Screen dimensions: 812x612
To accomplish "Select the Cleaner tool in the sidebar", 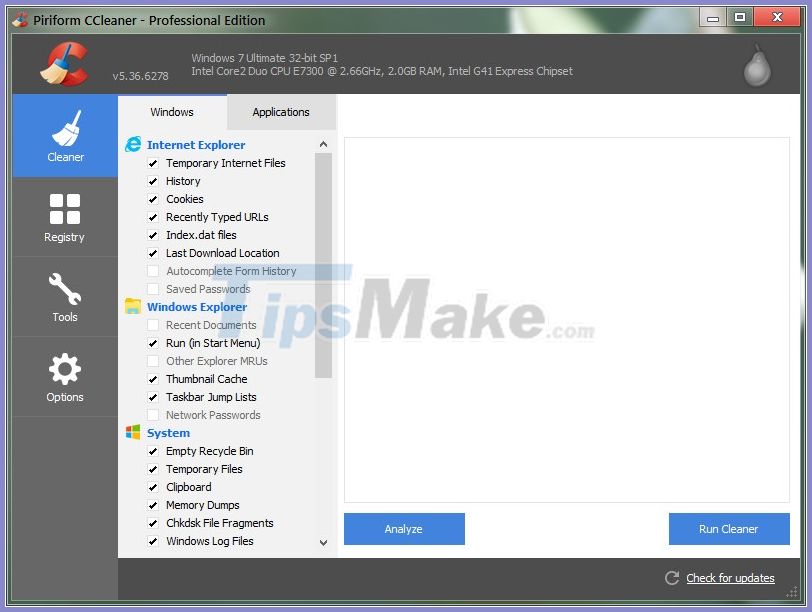I will [x=64, y=135].
